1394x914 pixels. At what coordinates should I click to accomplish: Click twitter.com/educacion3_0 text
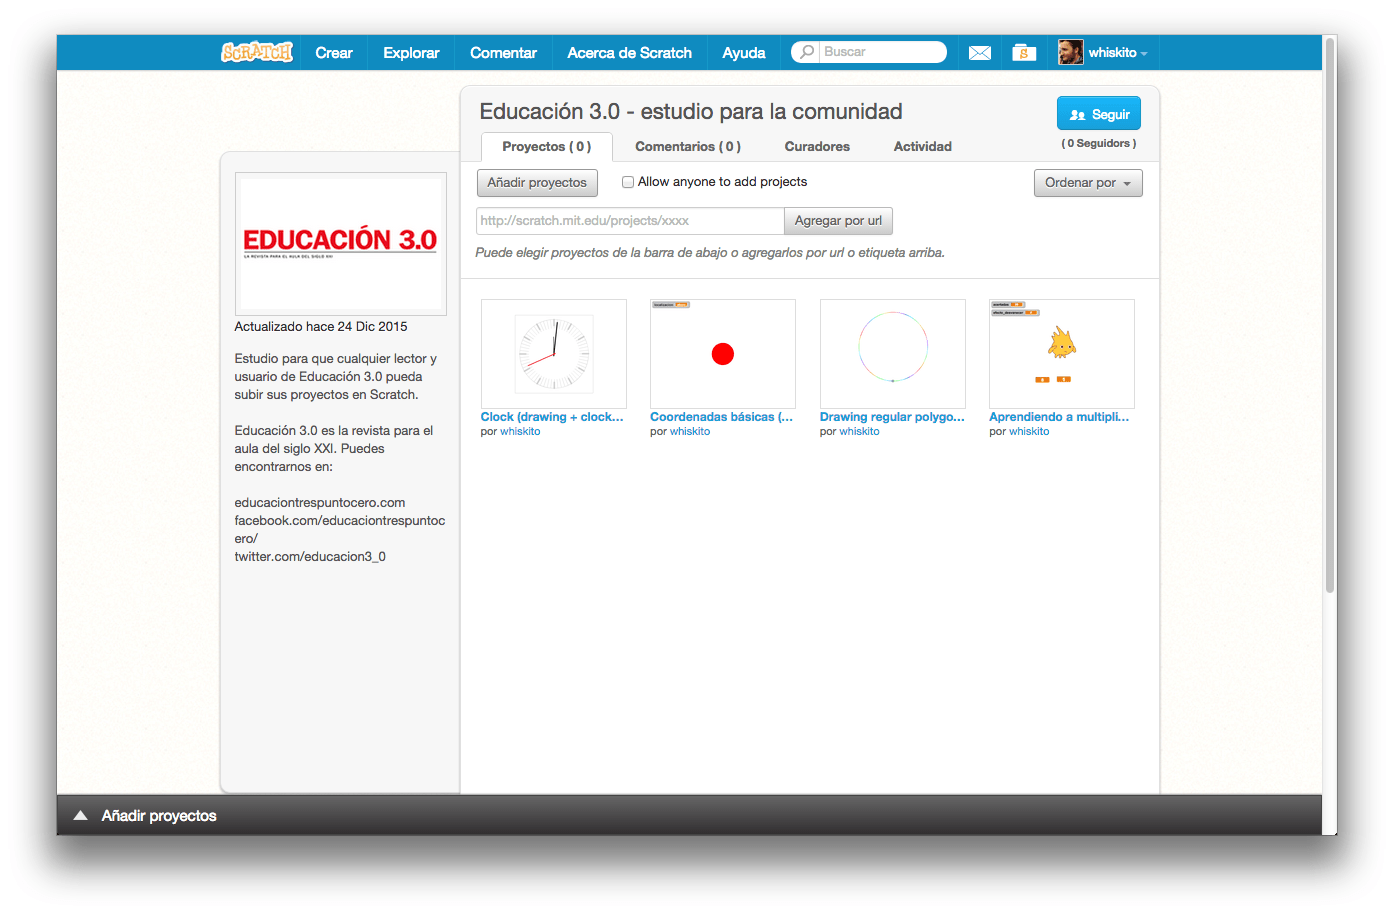point(310,557)
